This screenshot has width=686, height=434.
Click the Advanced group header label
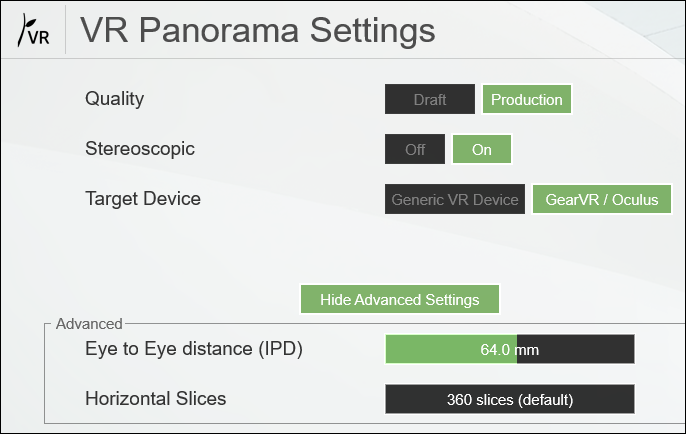89,324
